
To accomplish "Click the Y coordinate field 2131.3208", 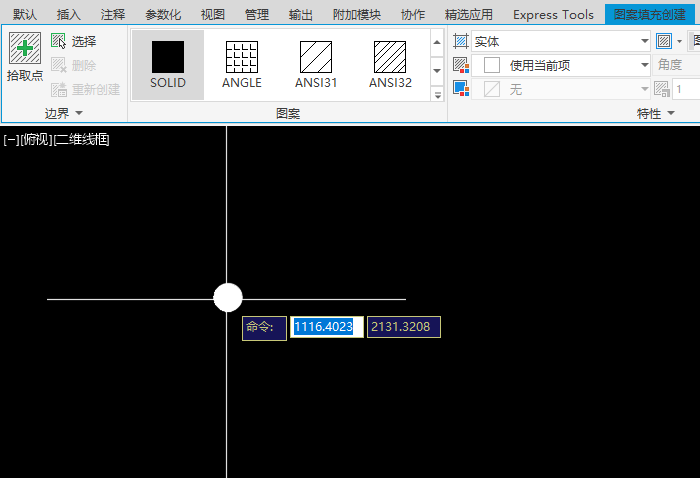I will 404,327.
